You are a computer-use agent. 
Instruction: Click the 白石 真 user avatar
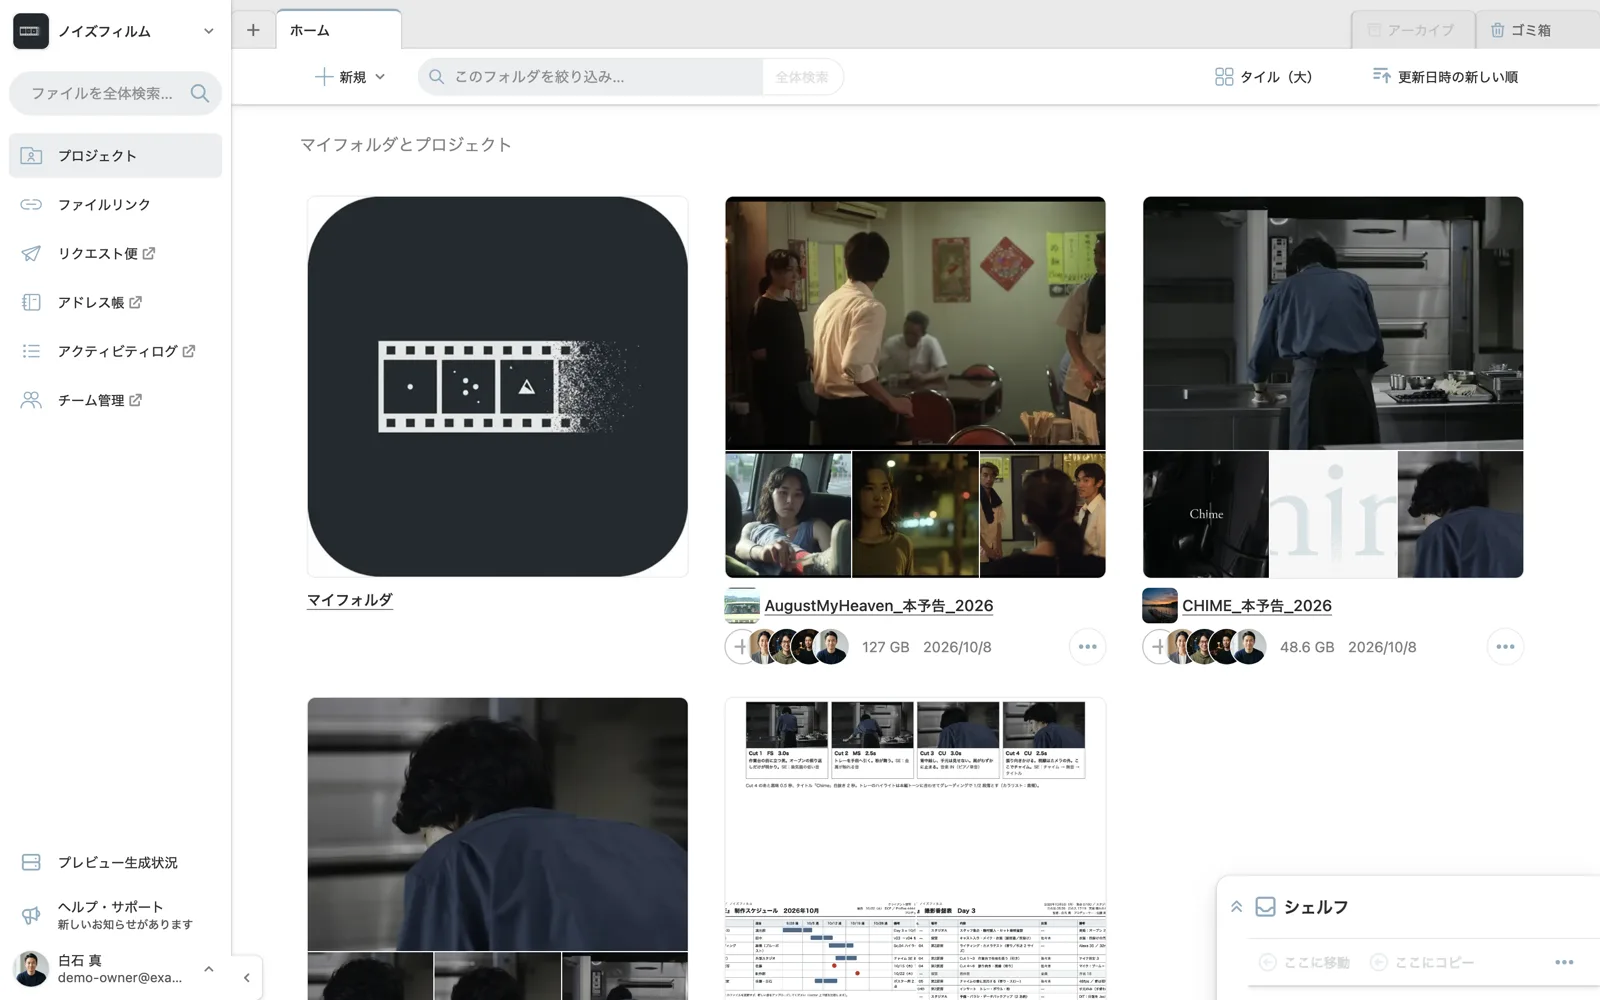(x=31, y=969)
